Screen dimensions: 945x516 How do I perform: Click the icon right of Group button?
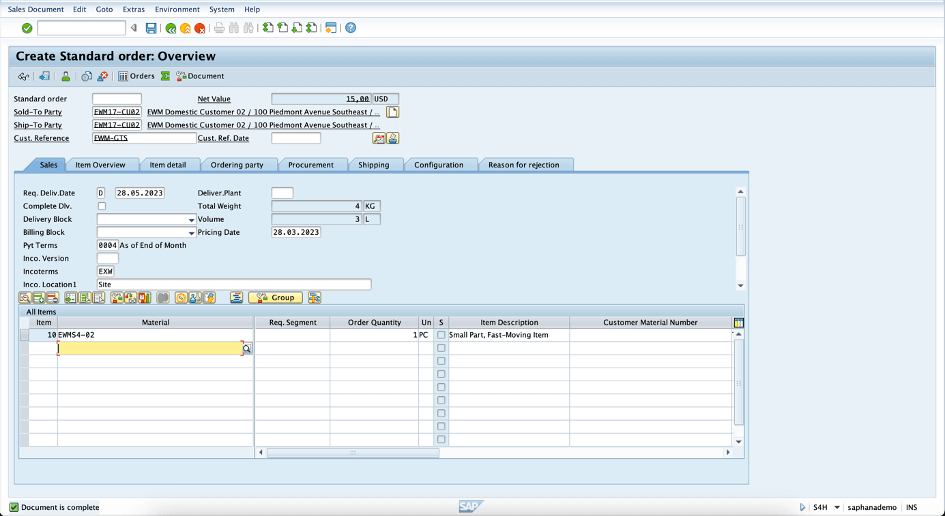(314, 298)
